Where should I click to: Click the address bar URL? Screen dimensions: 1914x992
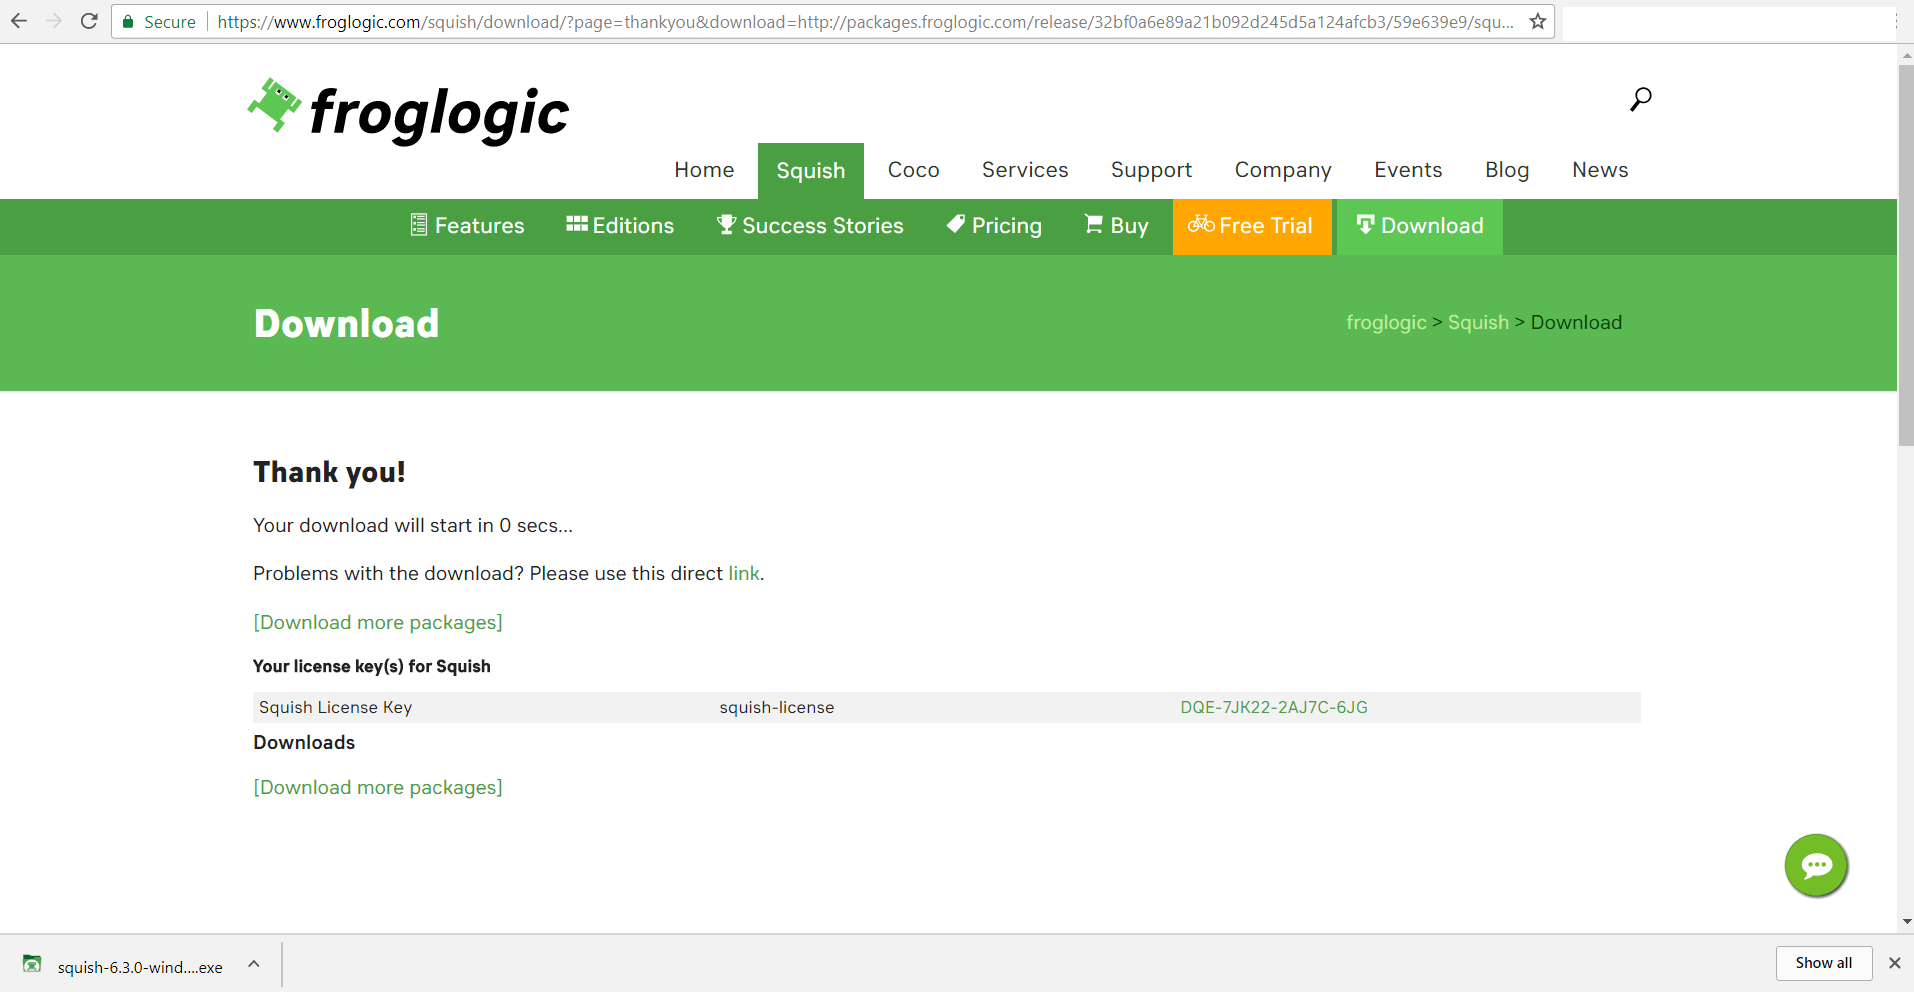[x=865, y=22]
